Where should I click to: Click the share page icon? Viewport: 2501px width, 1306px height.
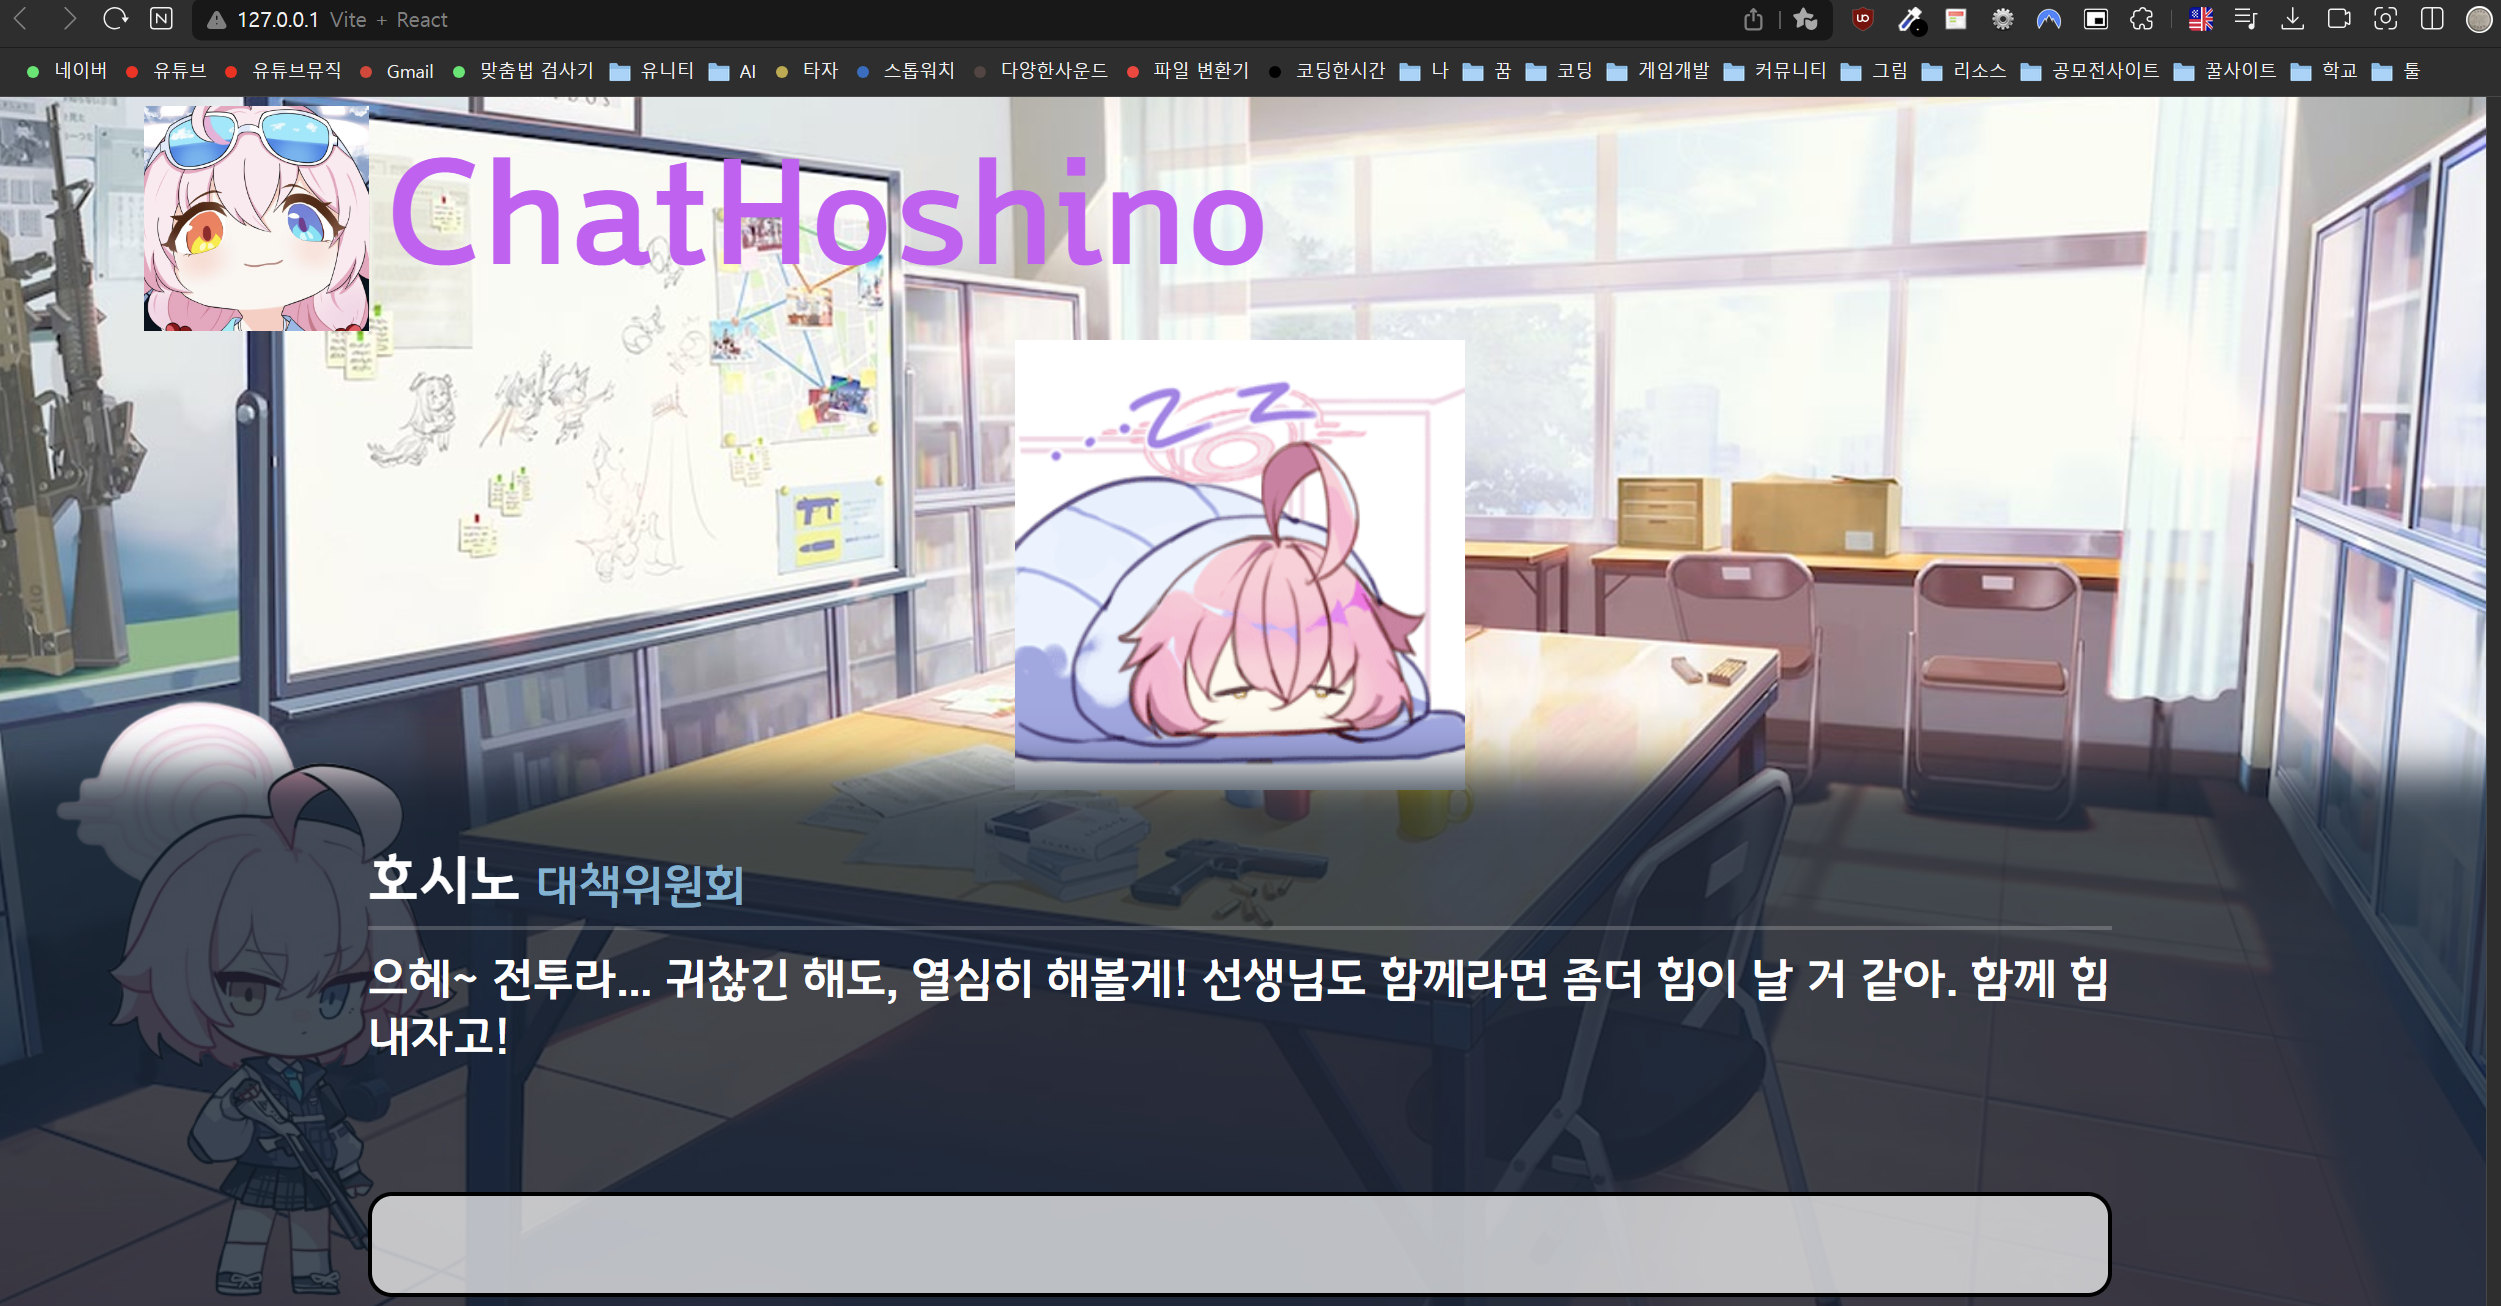pyautogui.click(x=1753, y=19)
